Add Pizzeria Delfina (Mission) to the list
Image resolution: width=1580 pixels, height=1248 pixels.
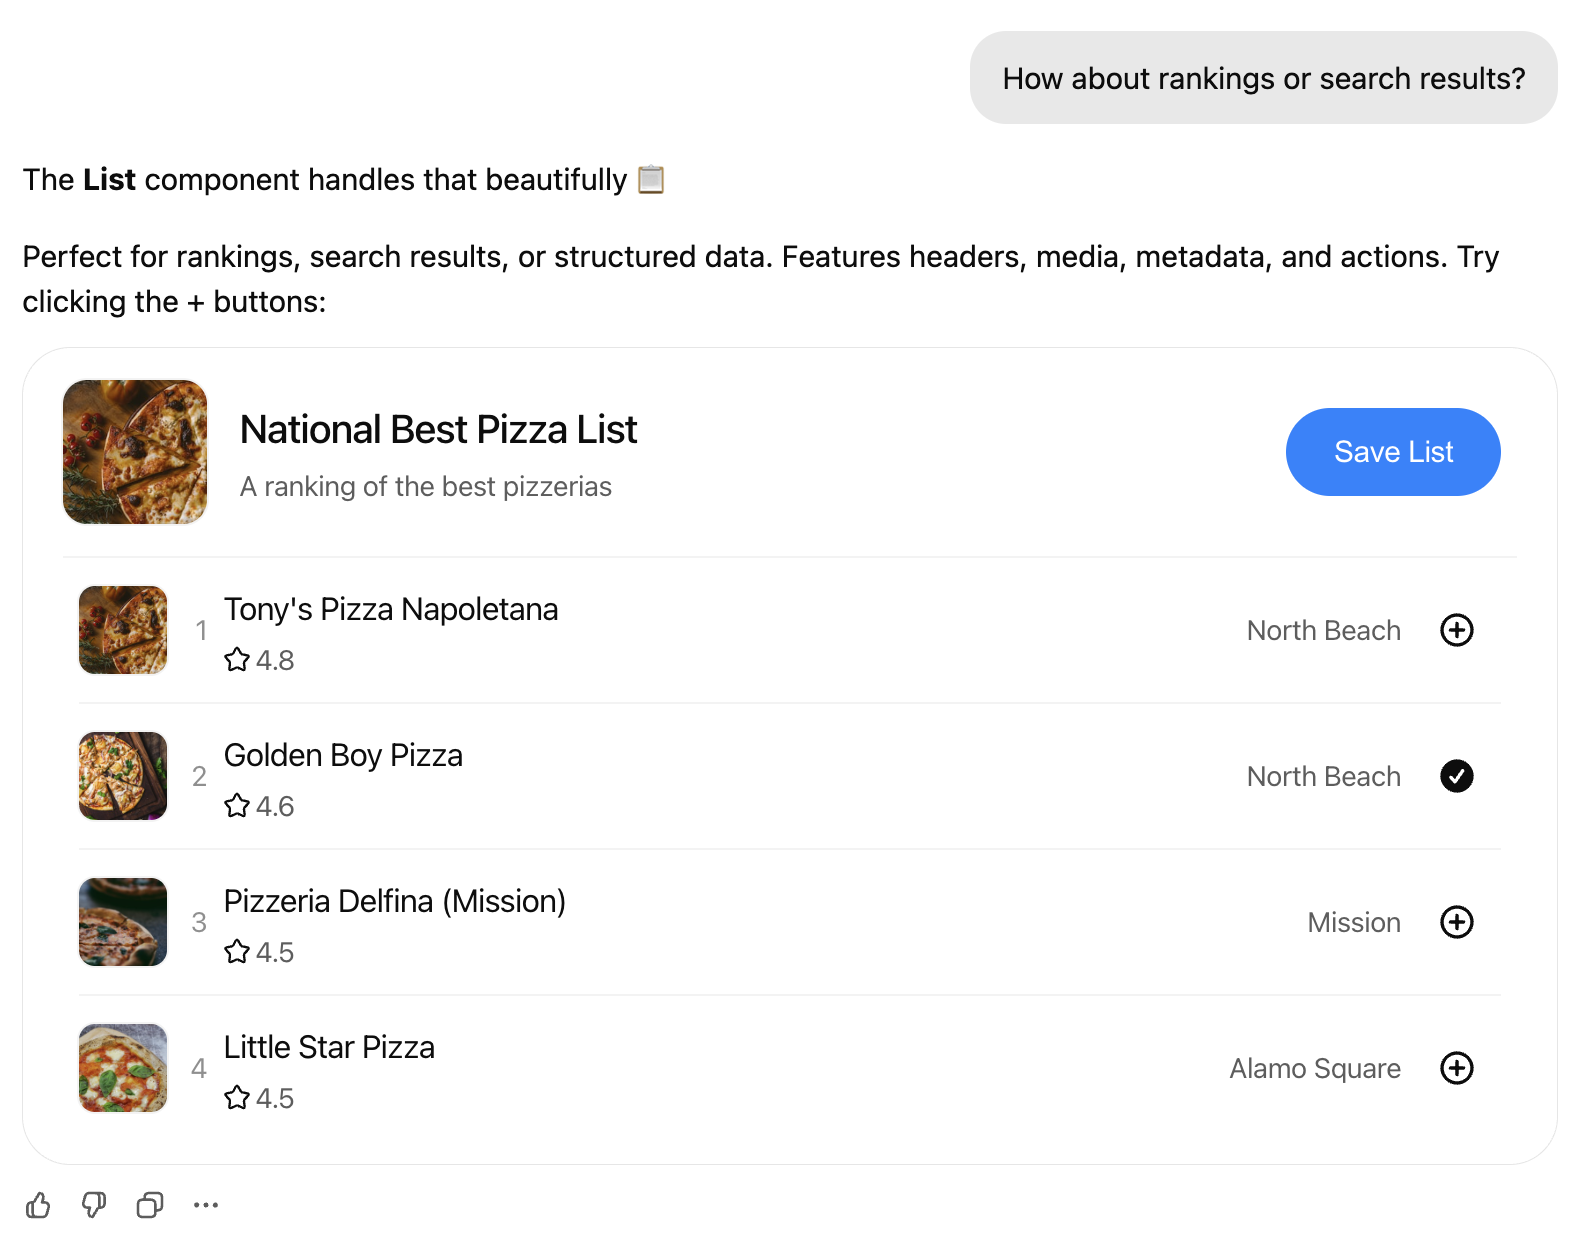pyautogui.click(x=1458, y=922)
